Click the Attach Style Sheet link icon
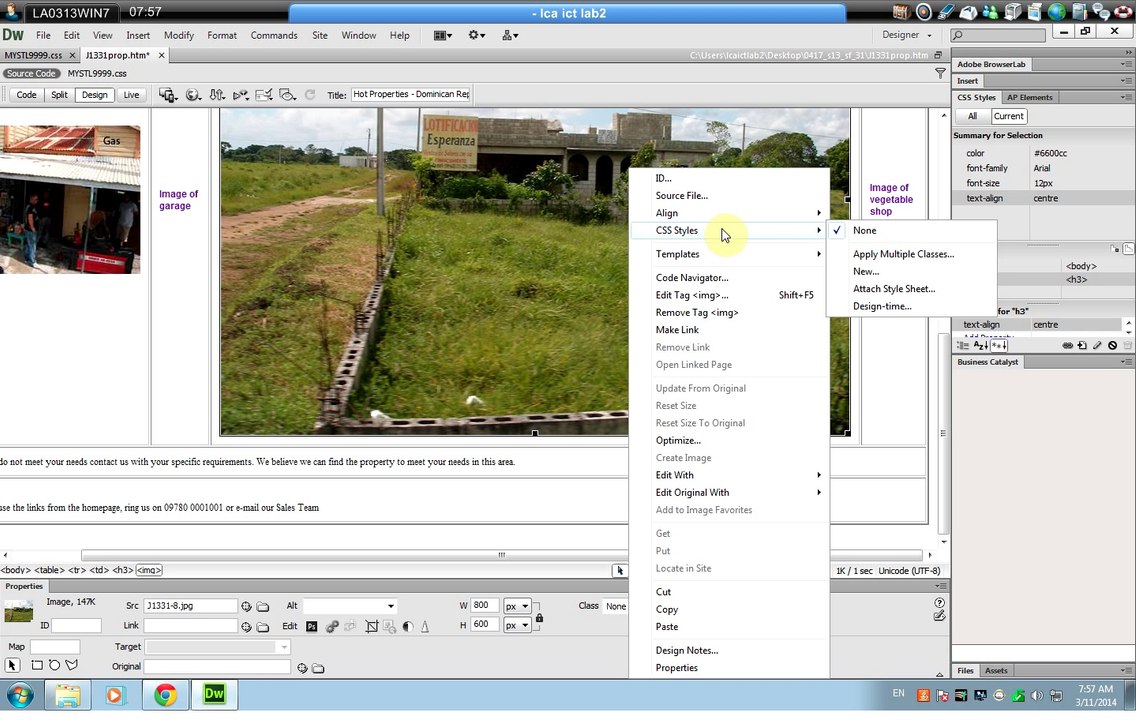The height and width of the screenshot is (720, 1136). (x=1067, y=345)
